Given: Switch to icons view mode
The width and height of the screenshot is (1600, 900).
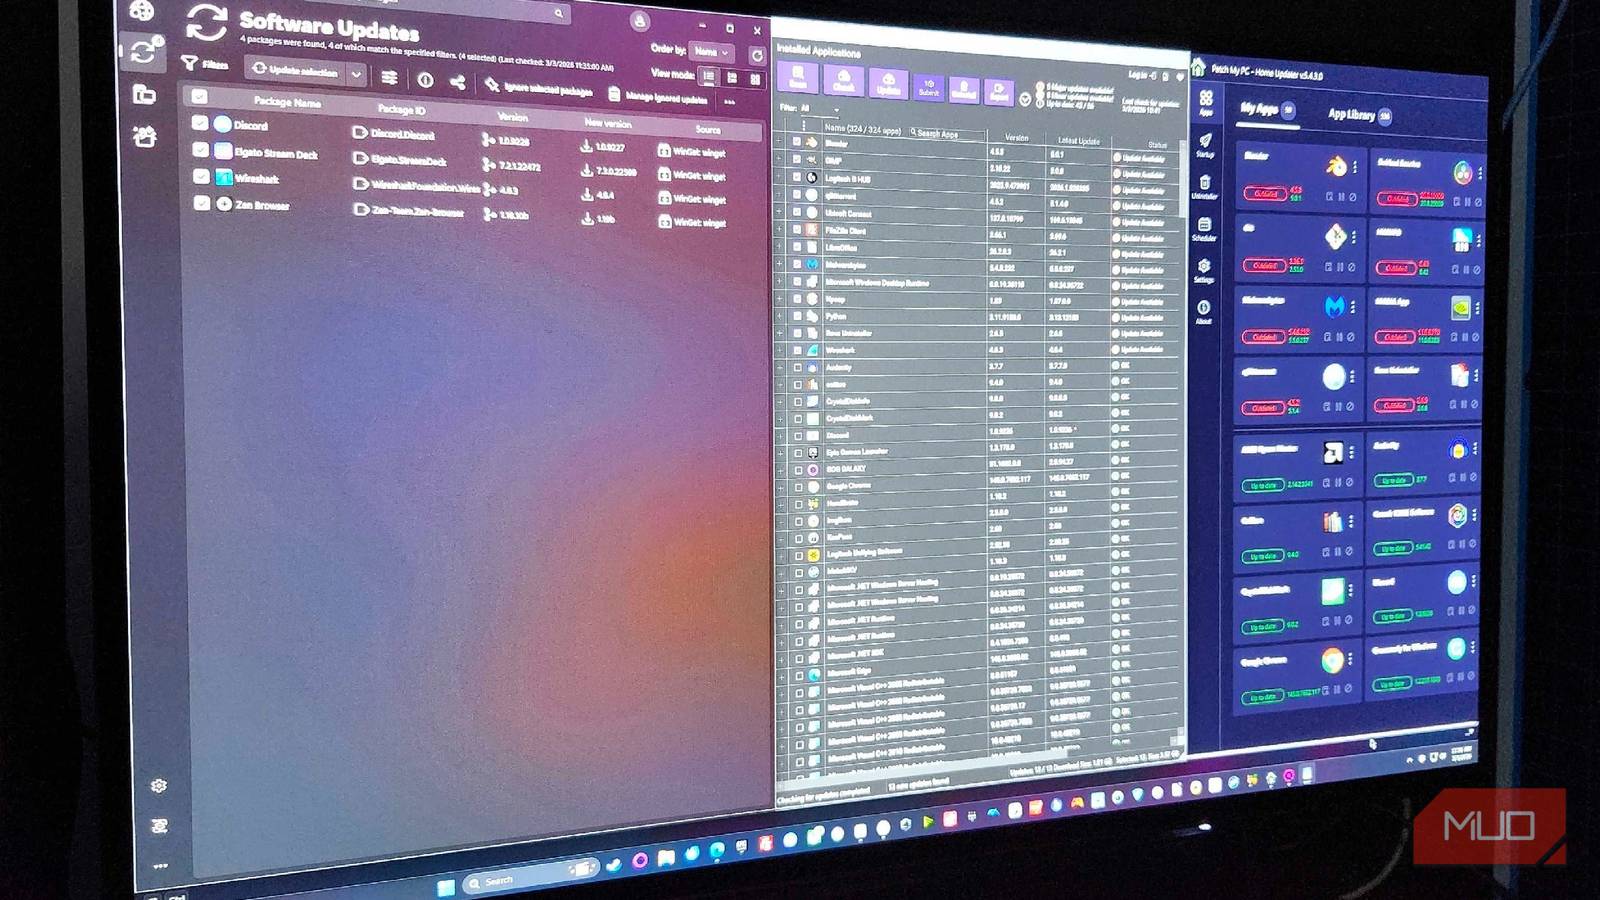Looking at the screenshot, I should tap(755, 78).
